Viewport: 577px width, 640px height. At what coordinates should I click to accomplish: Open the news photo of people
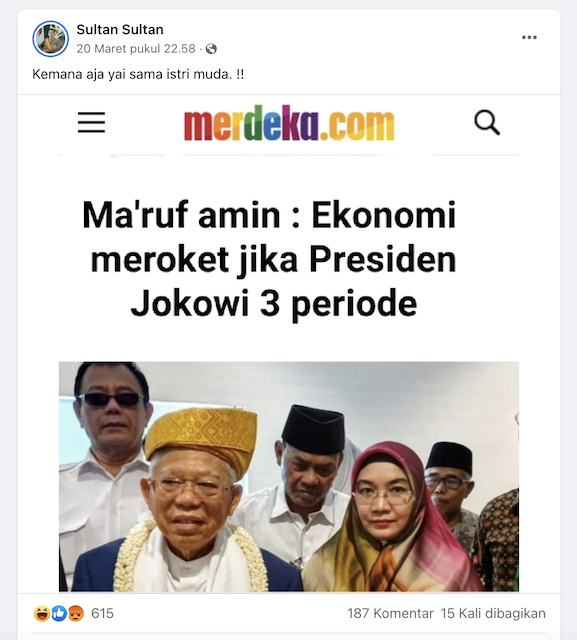coord(289,476)
